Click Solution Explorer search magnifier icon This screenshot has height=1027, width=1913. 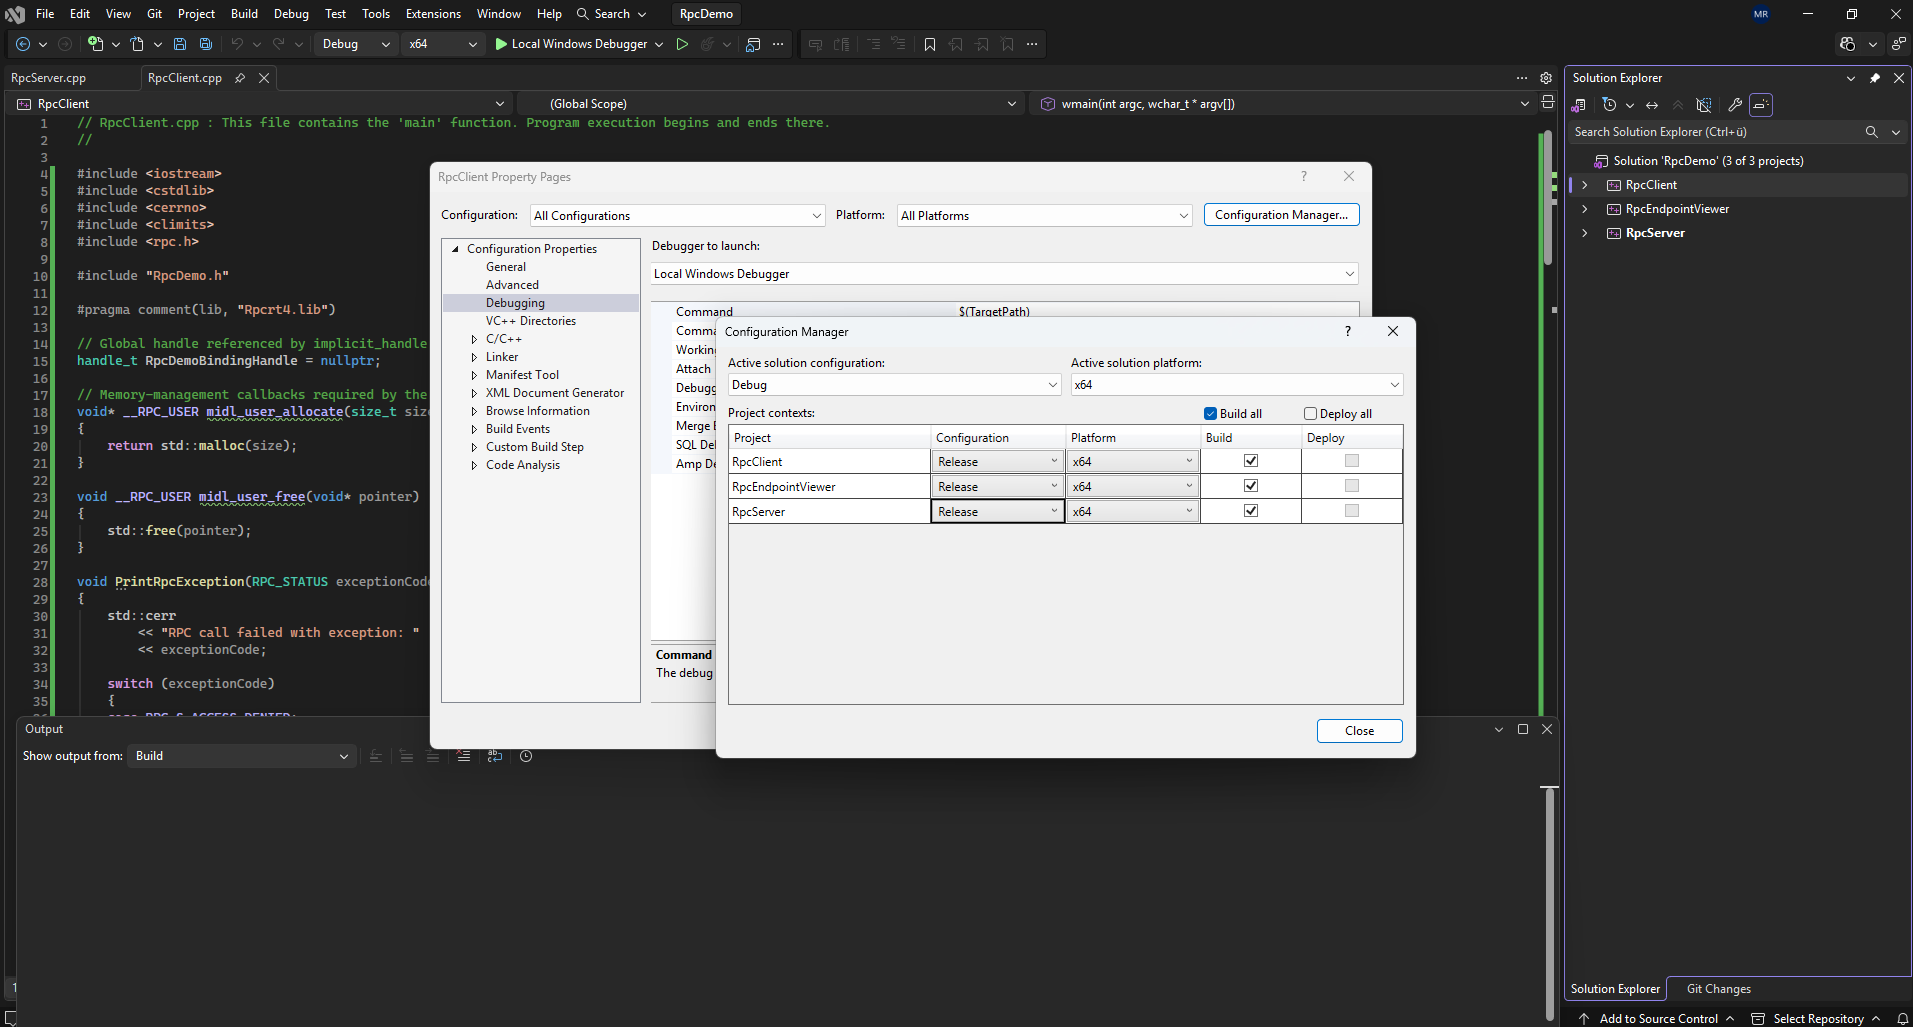point(1872,132)
